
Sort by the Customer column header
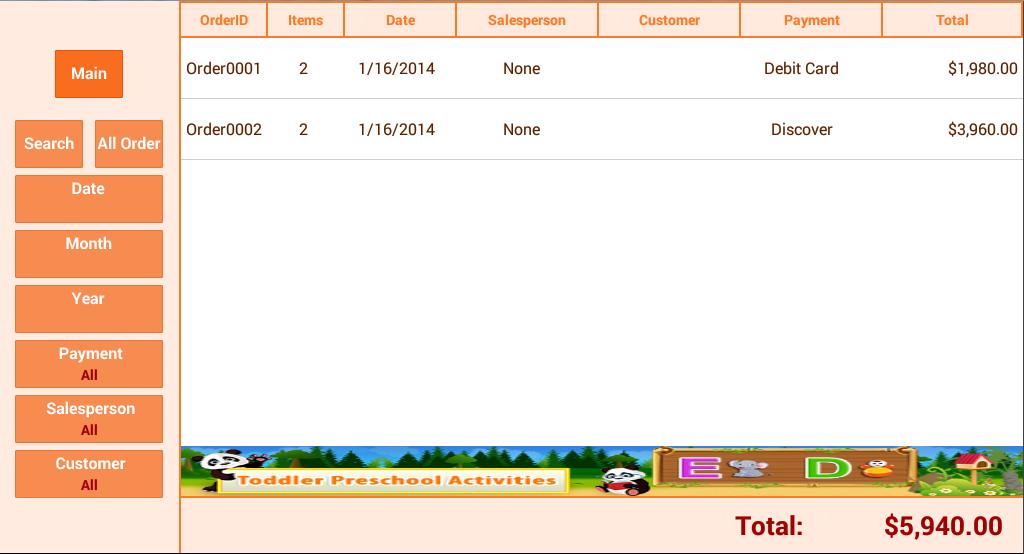coord(669,20)
